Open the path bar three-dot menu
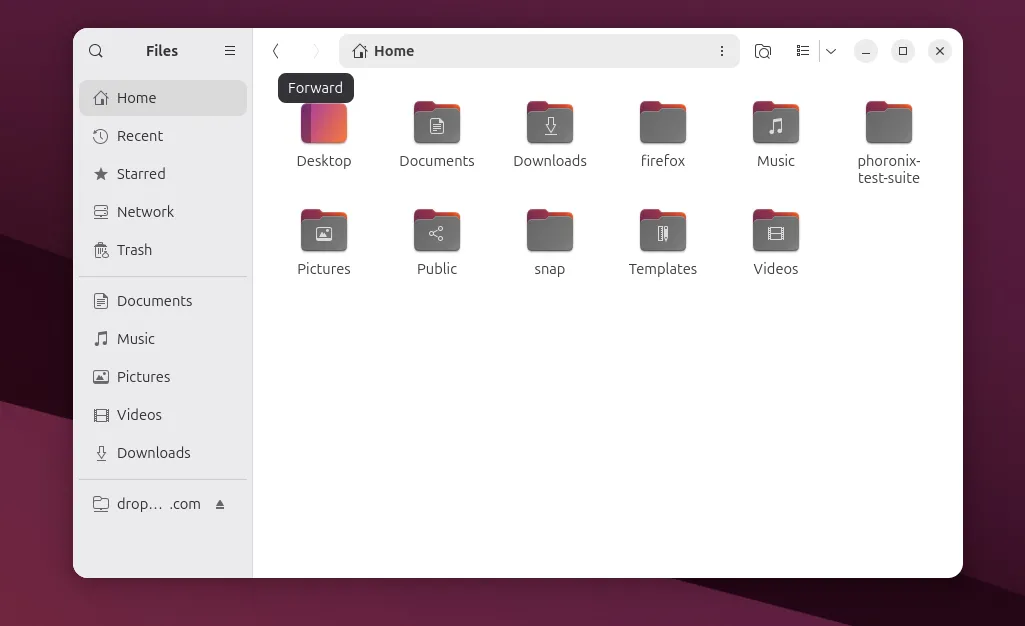Image resolution: width=1025 pixels, height=626 pixels. tap(722, 51)
